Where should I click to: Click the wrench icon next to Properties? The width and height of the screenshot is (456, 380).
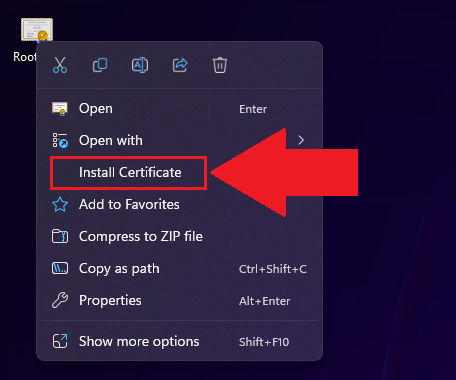pyautogui.click(x=60, y=300)
